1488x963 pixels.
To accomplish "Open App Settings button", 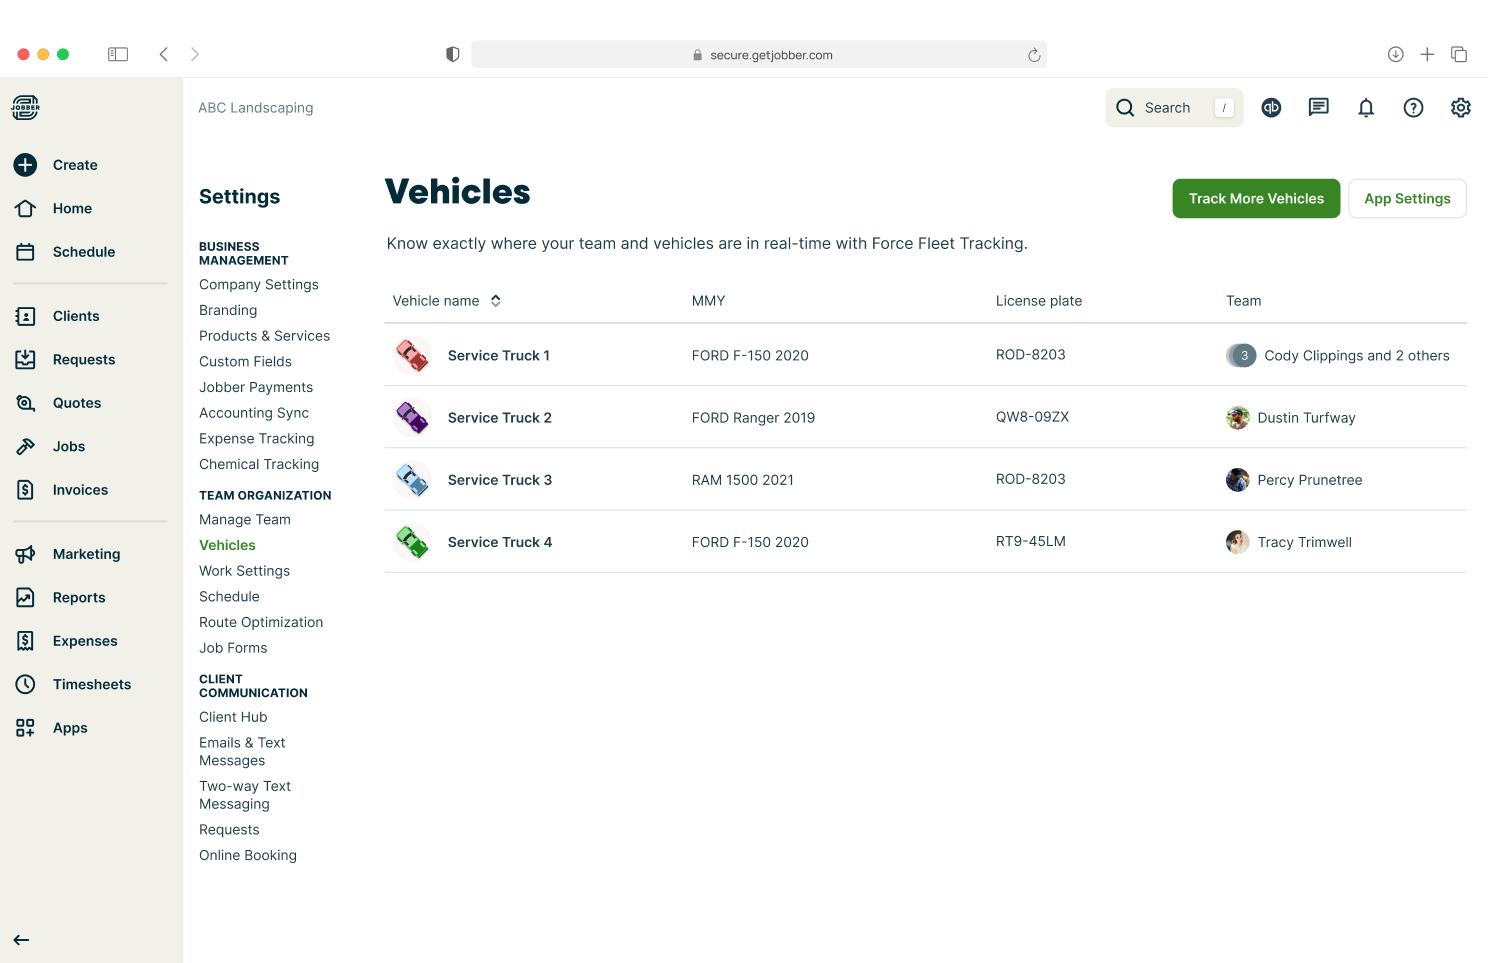I will coord(1406,199).
